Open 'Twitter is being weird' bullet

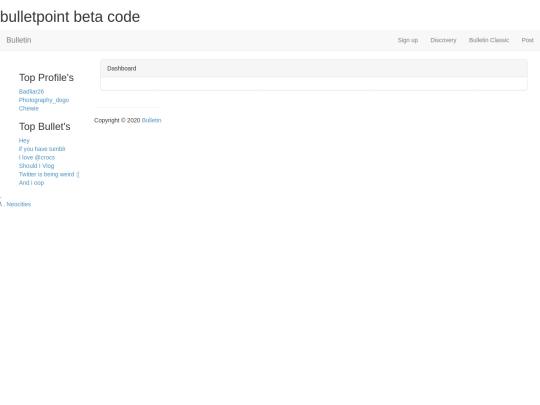(x=49, y=174)
